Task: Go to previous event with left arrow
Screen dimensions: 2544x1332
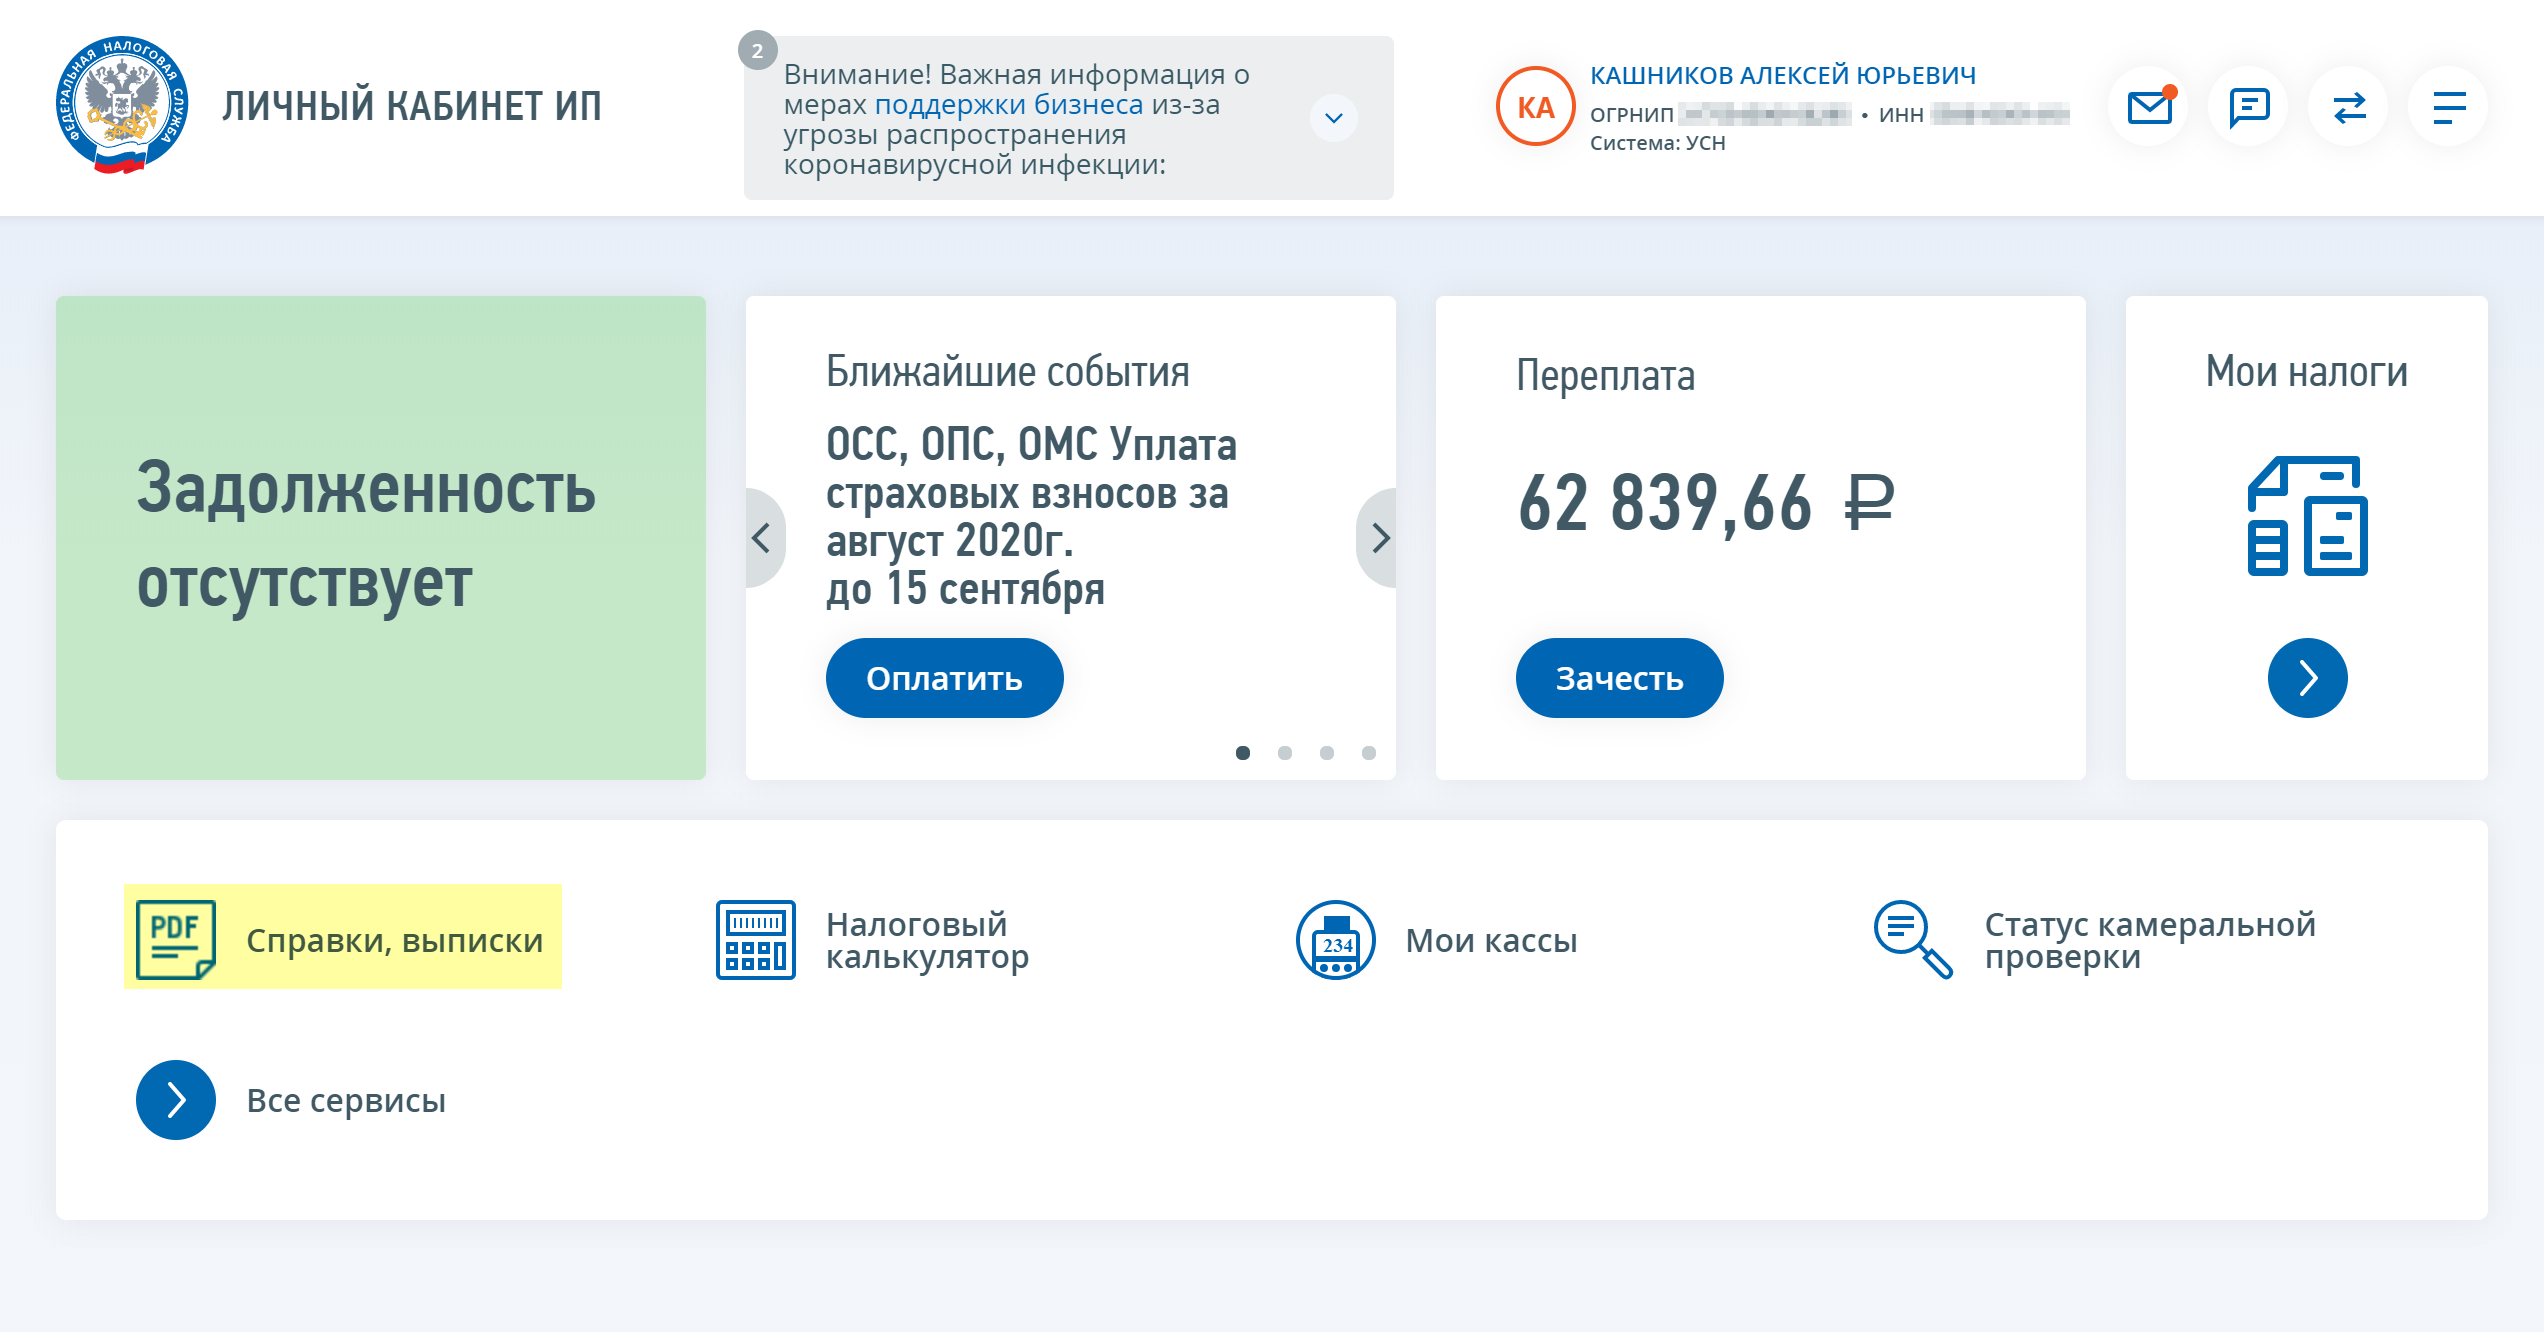Action: point(763,538)
